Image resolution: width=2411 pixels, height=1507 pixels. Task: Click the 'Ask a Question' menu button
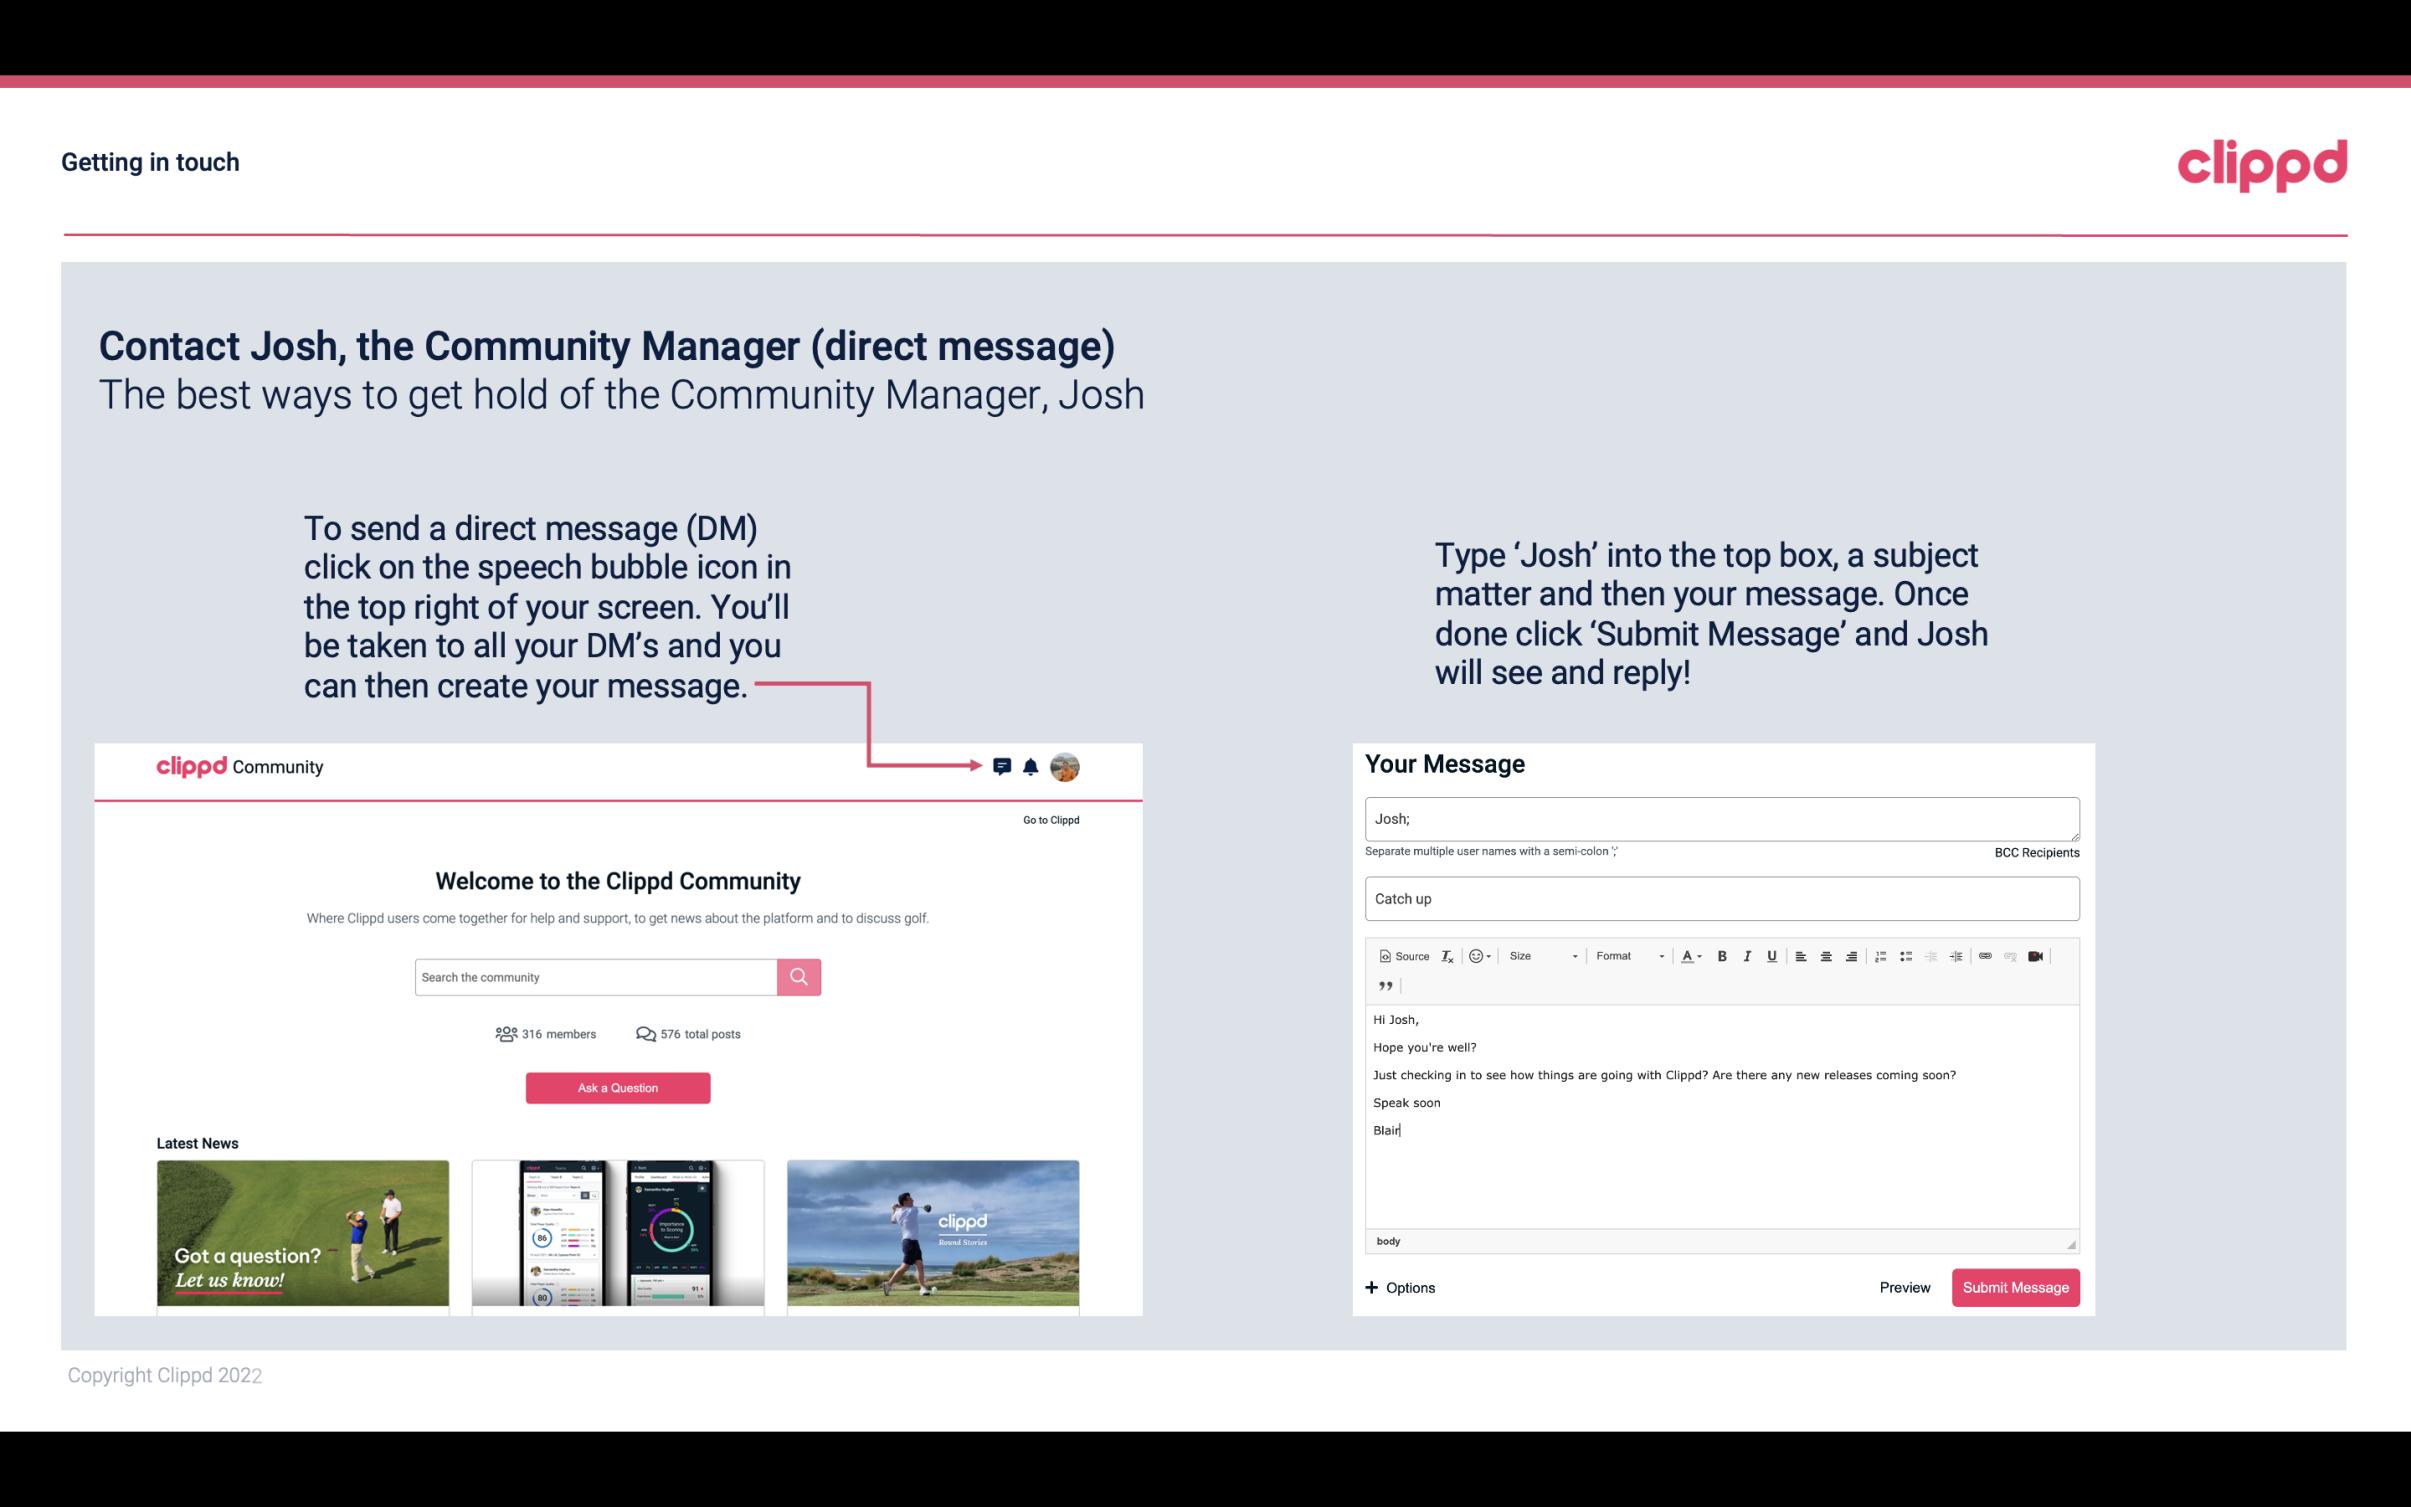[618, 1087]
